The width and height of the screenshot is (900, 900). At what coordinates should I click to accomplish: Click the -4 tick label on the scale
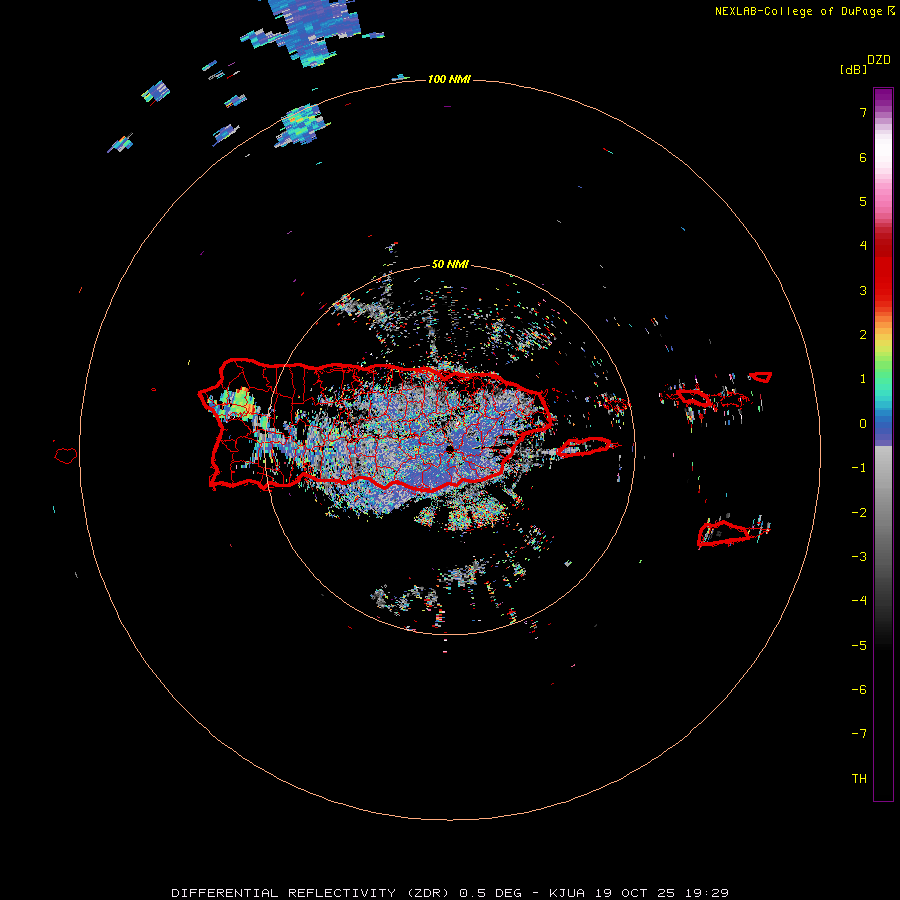859,601
